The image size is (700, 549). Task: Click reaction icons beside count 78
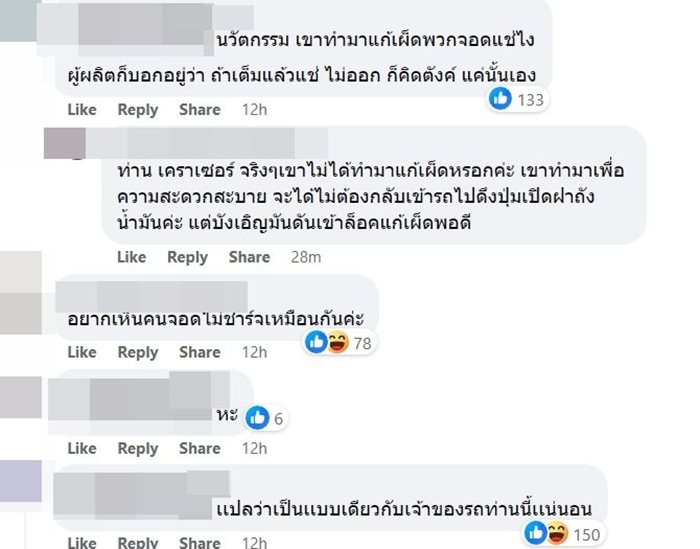point(325,343)
